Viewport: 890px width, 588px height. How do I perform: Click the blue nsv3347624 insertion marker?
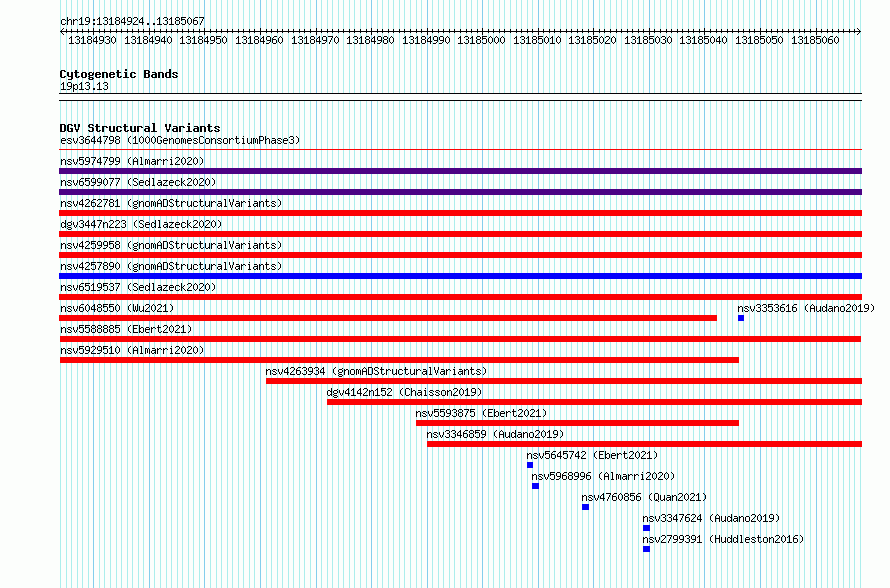[646, 528]
